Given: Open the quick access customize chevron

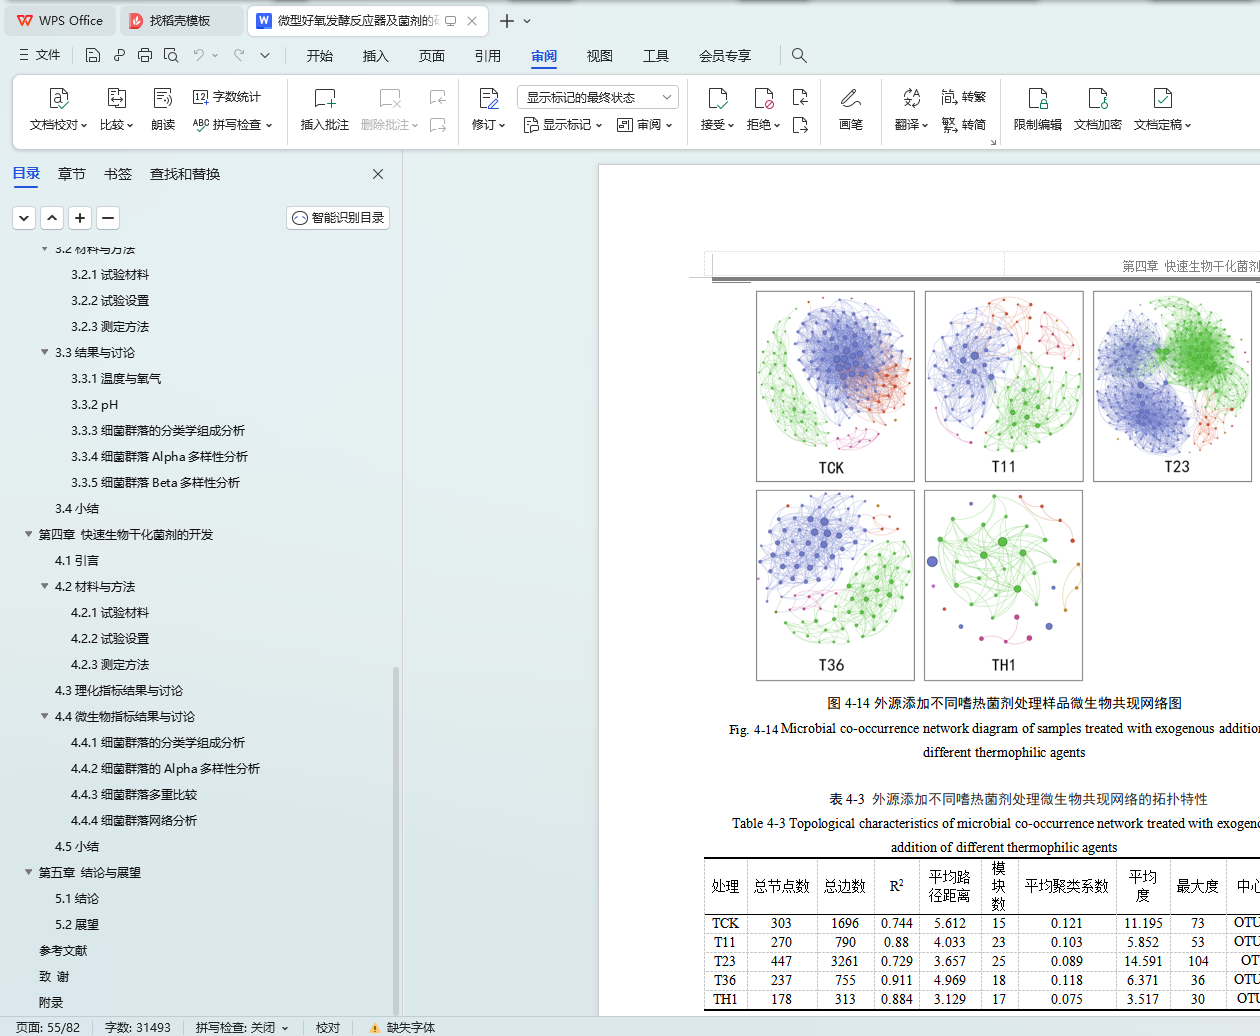Looking at the screenshot, I should (265, 55).
